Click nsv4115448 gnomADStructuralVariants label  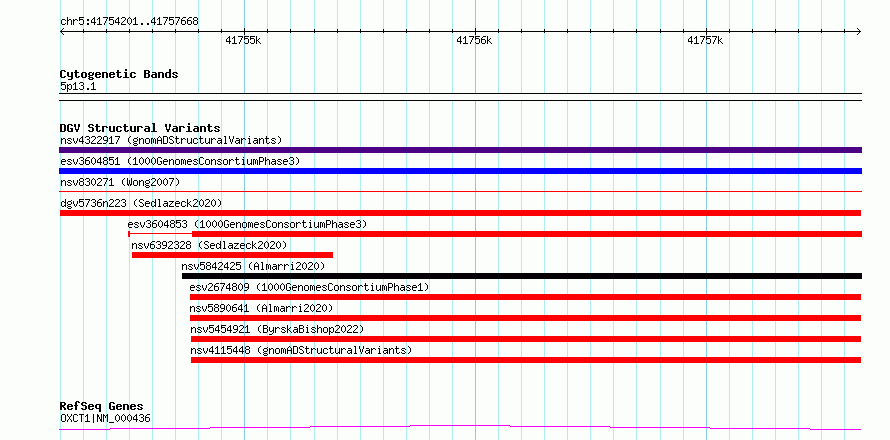coord(301,350)
